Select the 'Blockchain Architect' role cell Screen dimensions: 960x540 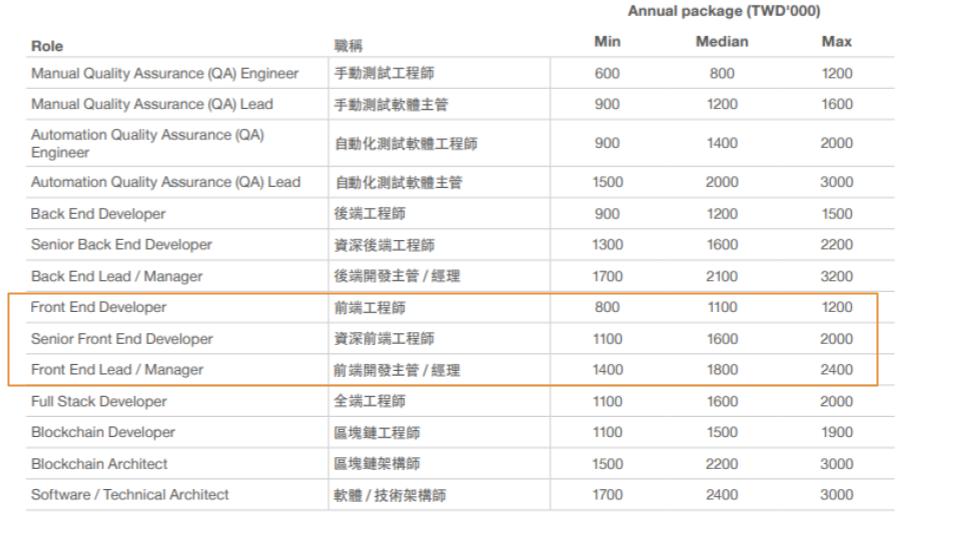pyautogui.click(x=99, y=463)
